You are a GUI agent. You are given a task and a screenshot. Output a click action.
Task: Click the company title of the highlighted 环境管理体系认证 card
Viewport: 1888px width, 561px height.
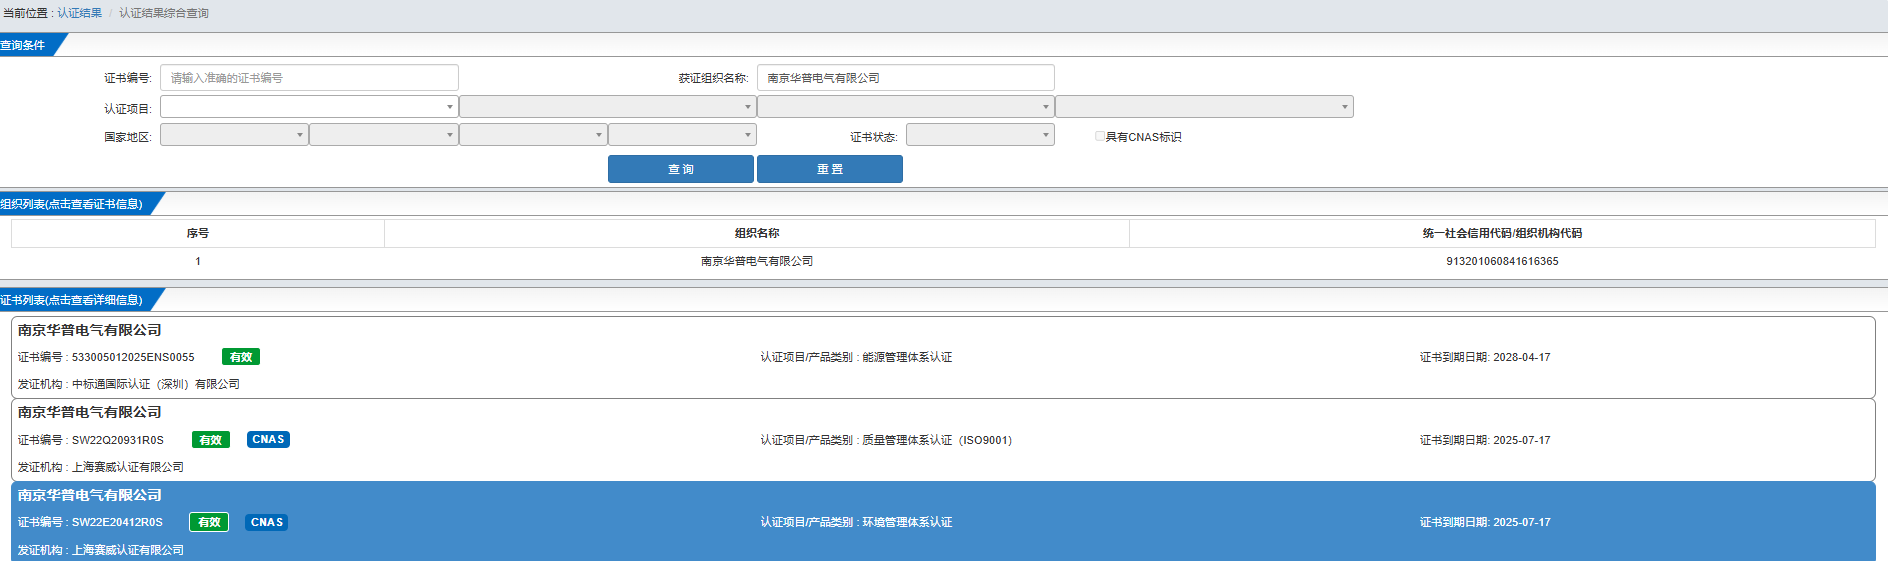point(90,495)
